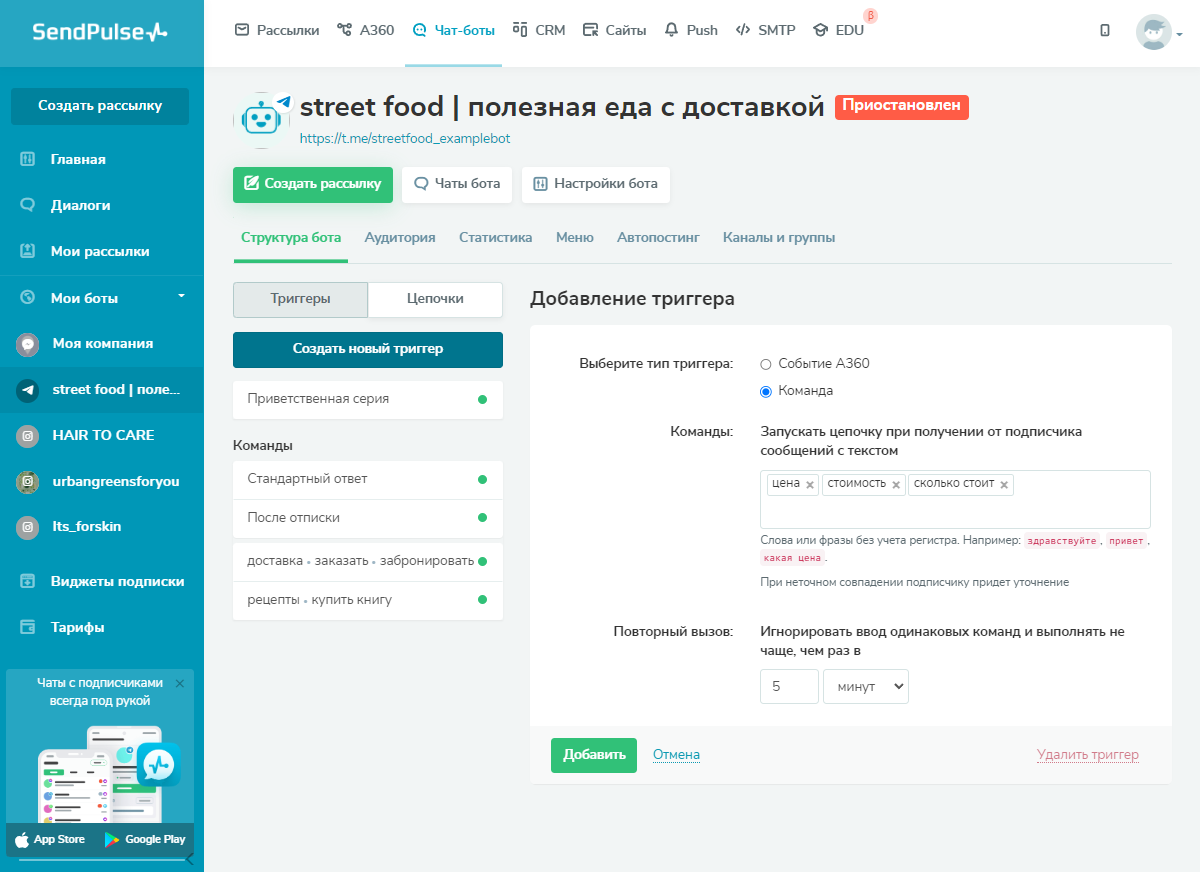Click the repeat interval number field
1200x872 pixels.
[789, 687]
